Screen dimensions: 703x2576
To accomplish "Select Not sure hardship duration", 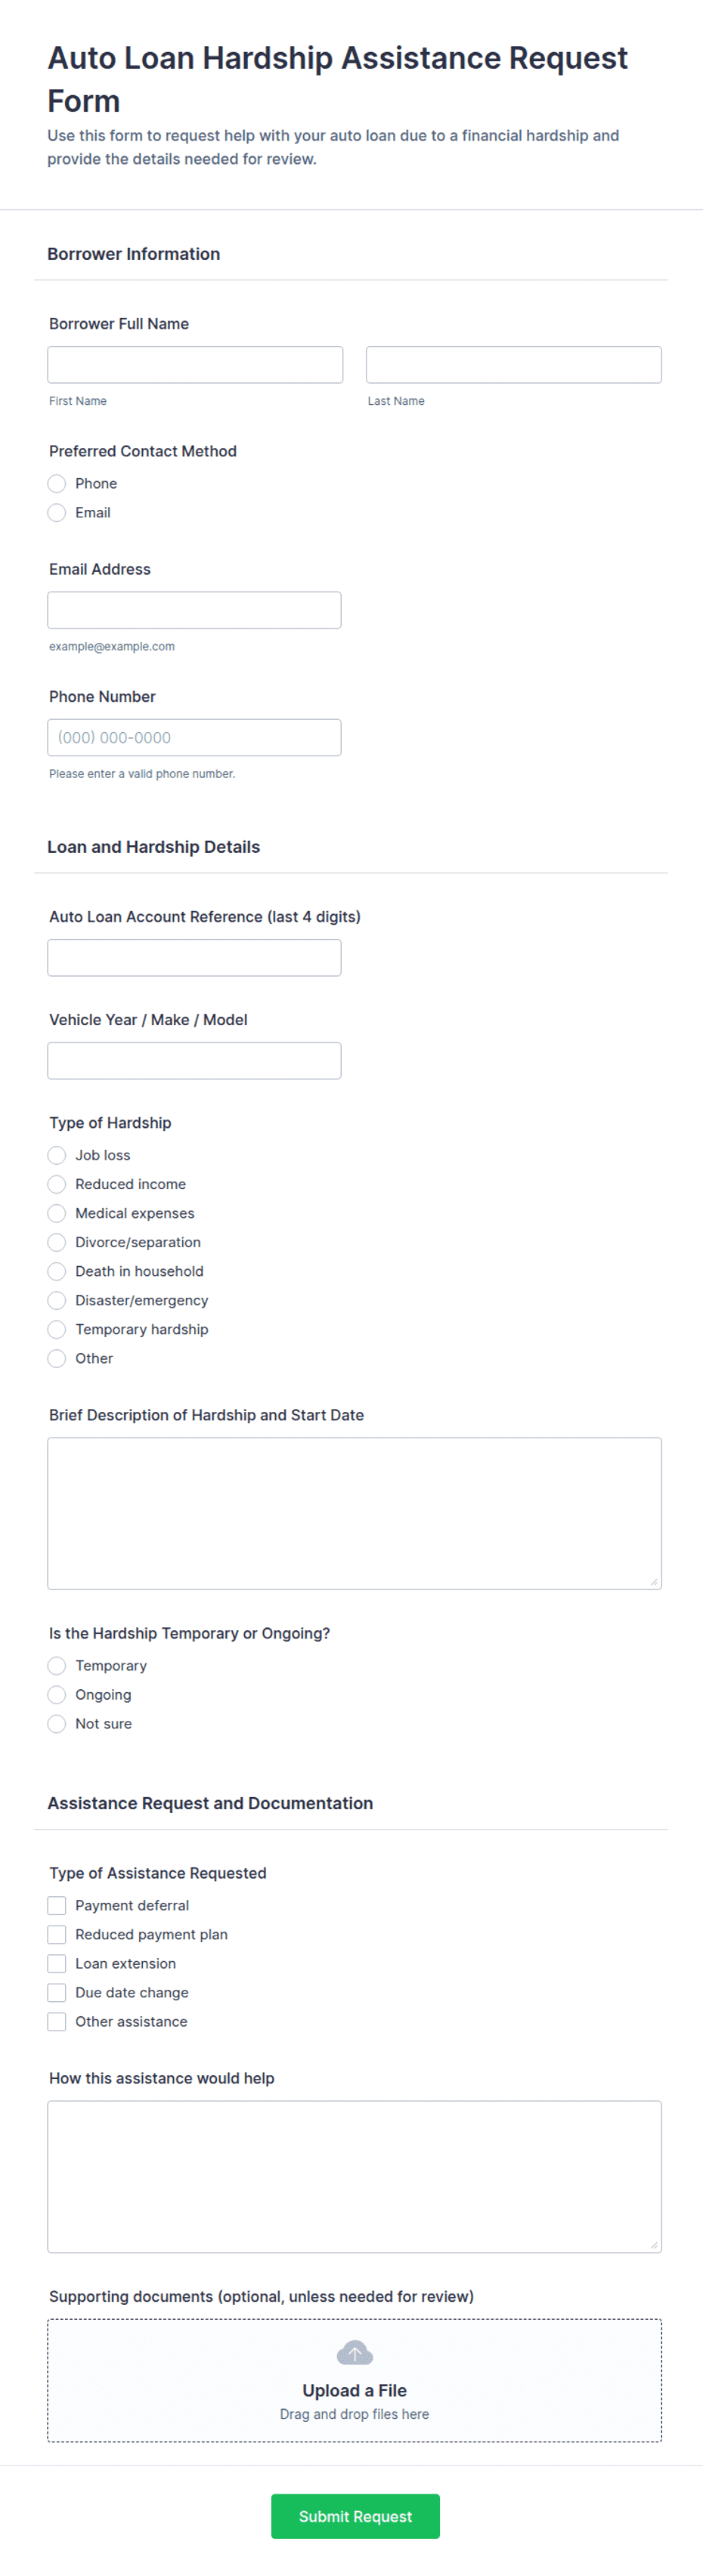I will click(x=57, y=1723).
